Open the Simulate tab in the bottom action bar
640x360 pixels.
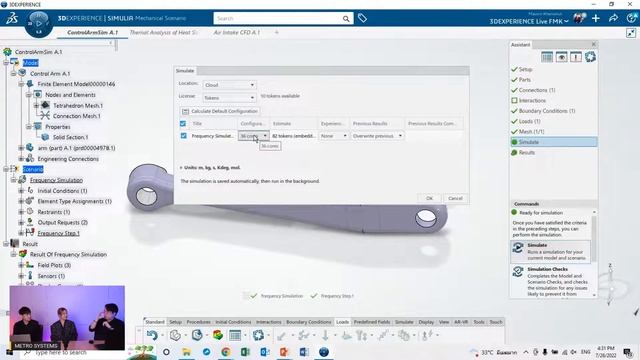click(404, 322)
